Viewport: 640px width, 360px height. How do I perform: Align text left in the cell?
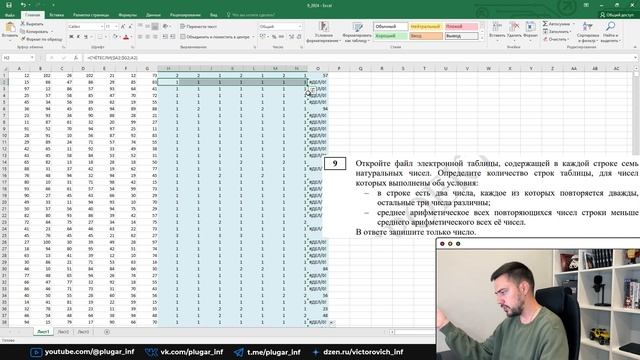pyautogui.click(x=140, y=37)
